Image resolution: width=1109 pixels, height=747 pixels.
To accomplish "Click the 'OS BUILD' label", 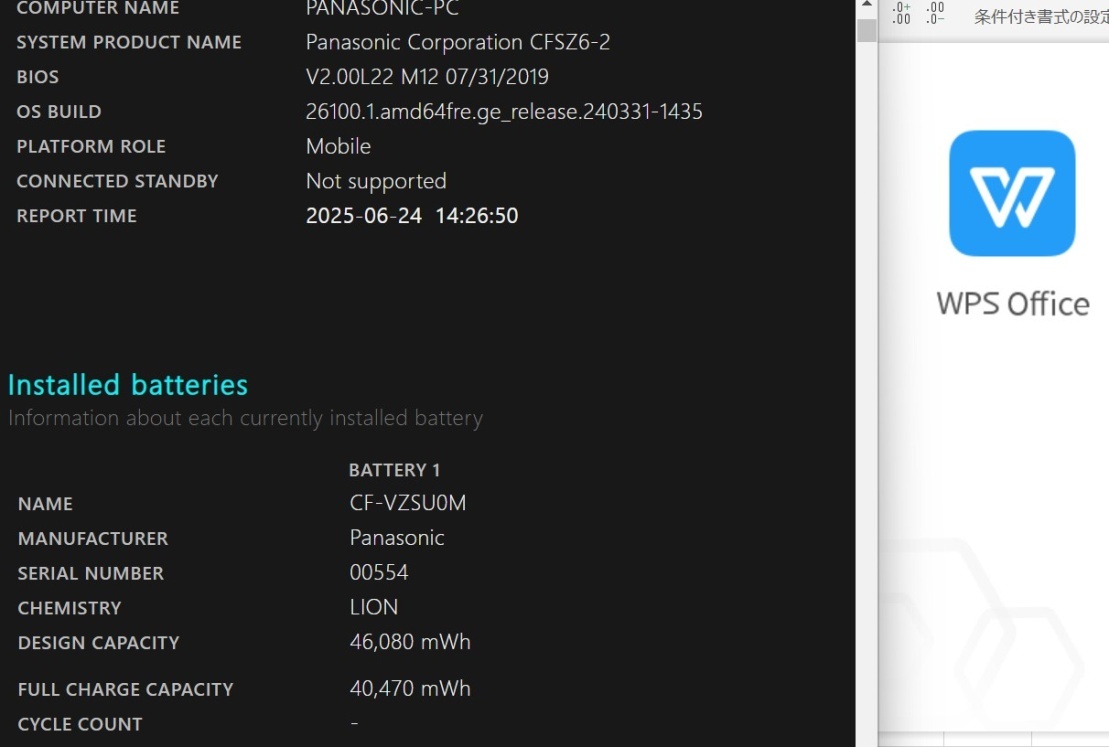I will click(x=59, y=112).
